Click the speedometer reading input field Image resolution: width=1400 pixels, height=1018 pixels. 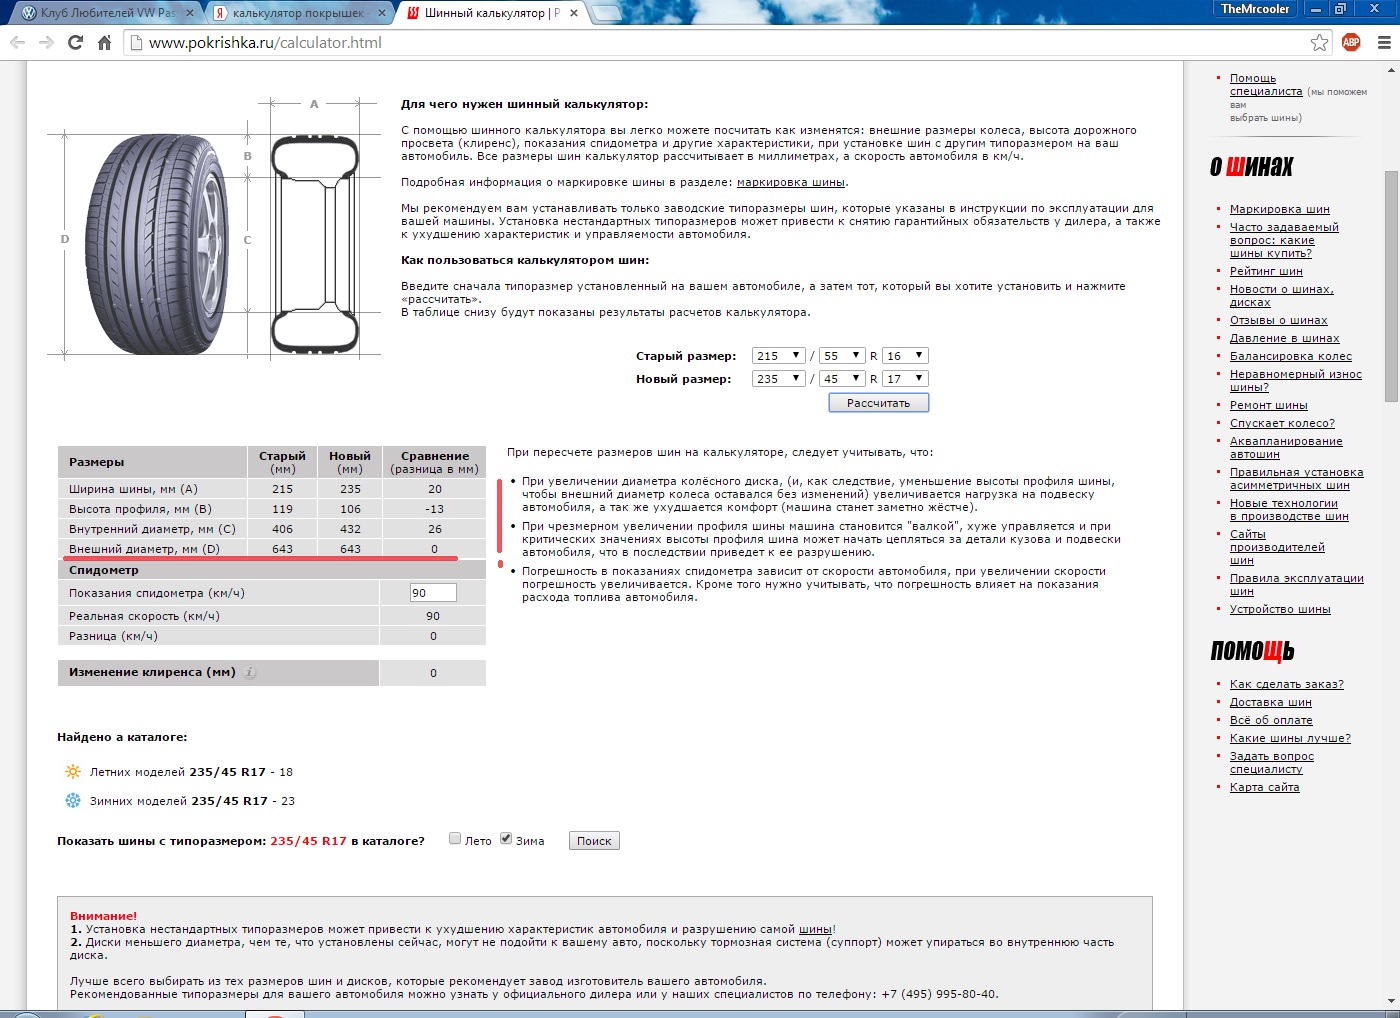(433, 592)
